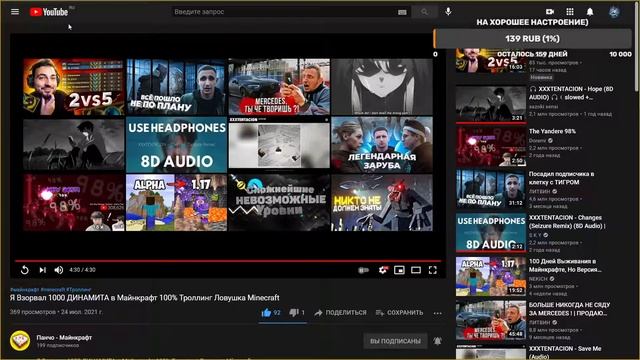Open the Панчо - Майнкрафт channel name
640x360 pixels.
pyautogui.click(x=64, y=338)
